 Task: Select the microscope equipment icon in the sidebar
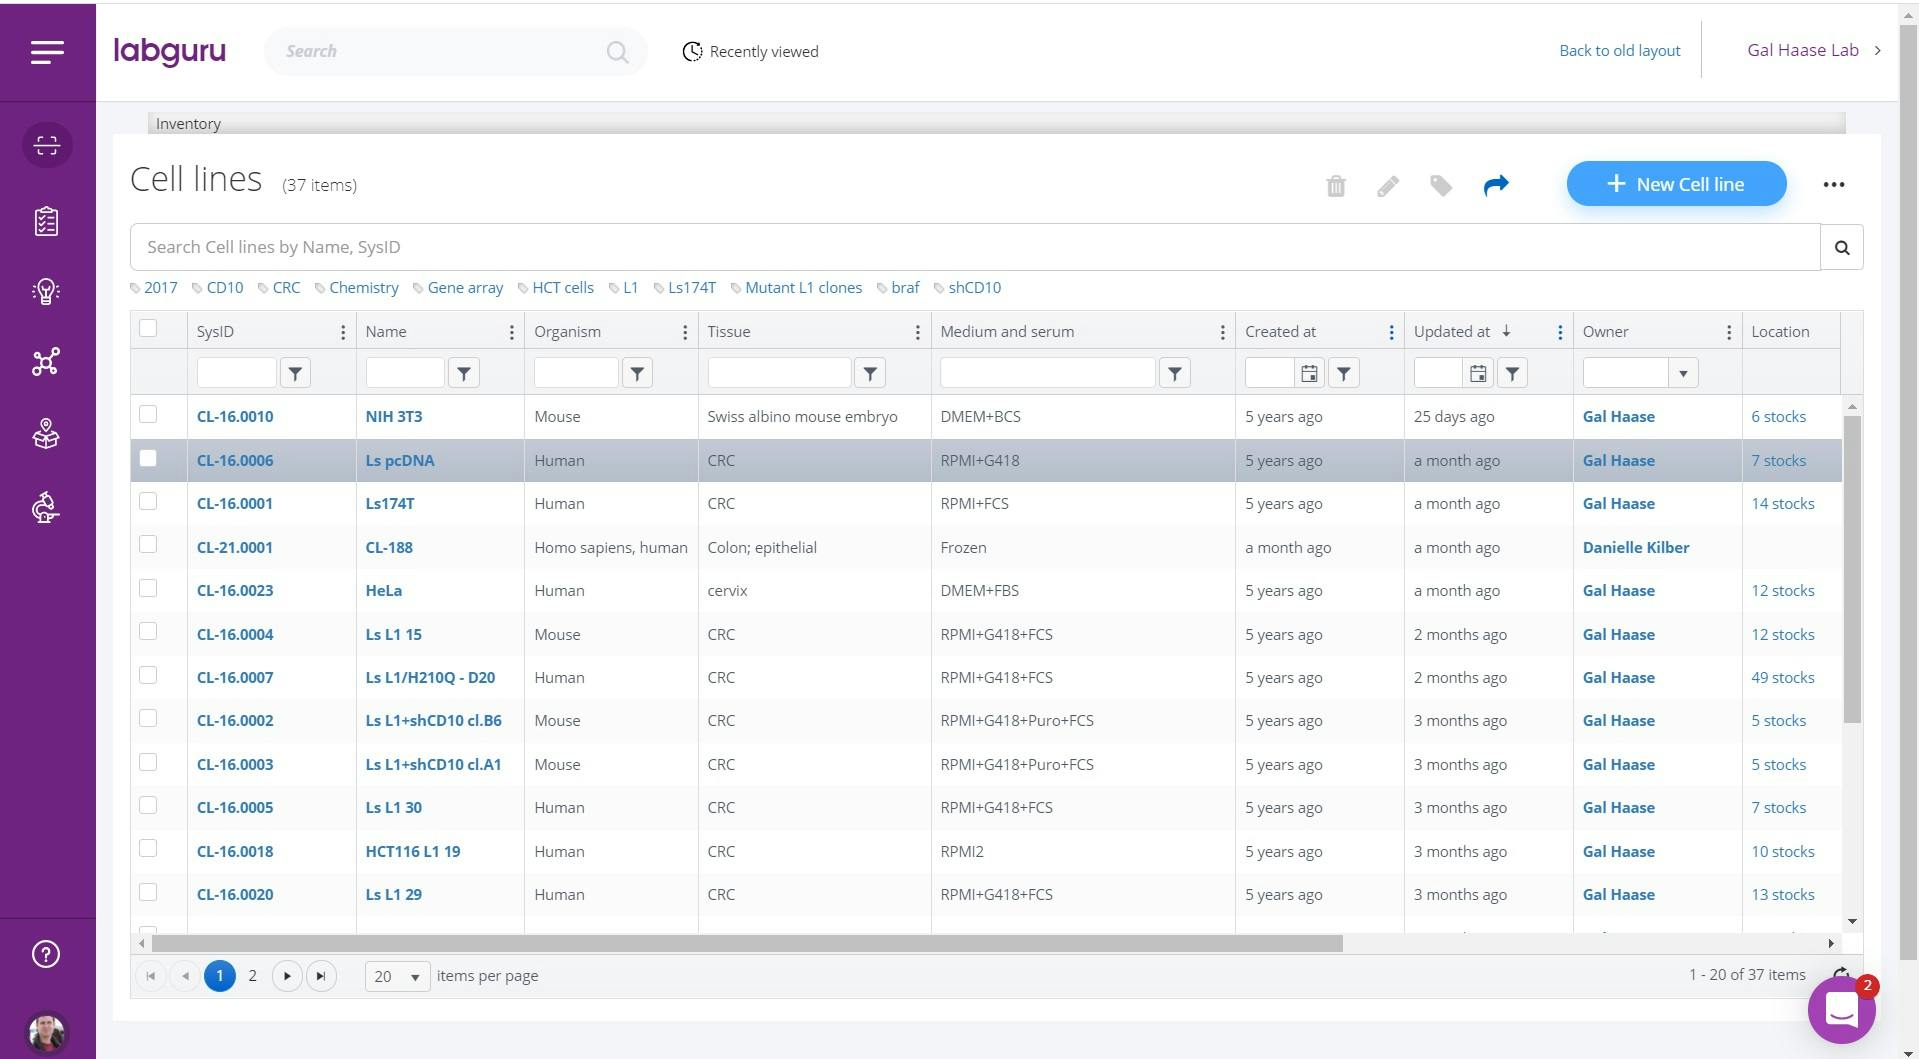tap(47, 509)
